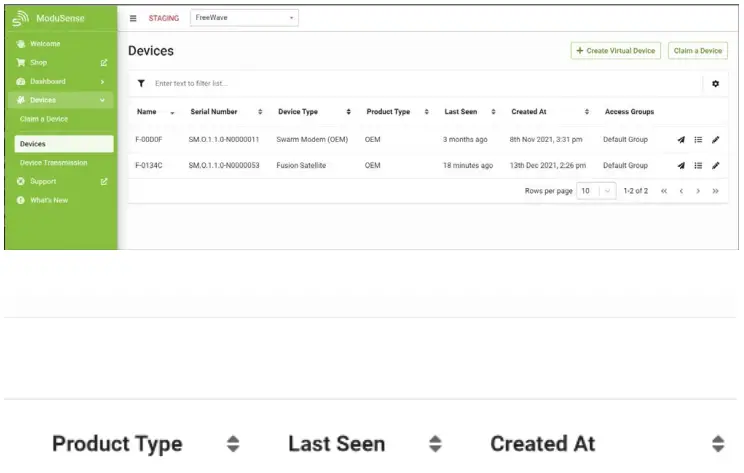The height and width of the screenshot is (473, 744).
Task: Click the Claim a Device button
Action: pos(698,51)
